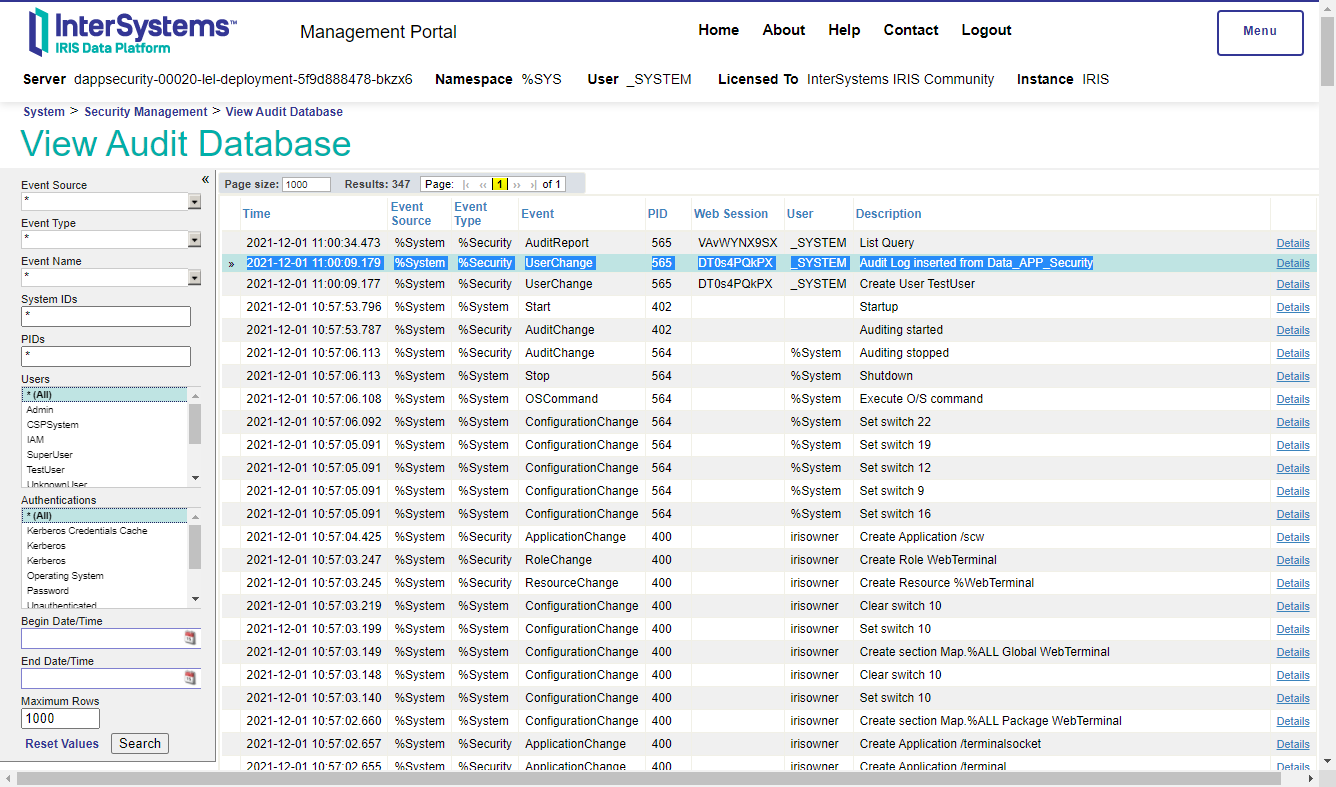Click the Begin Date/Time calendar icon
The image size is (1336, 787).
coord(190,638)
